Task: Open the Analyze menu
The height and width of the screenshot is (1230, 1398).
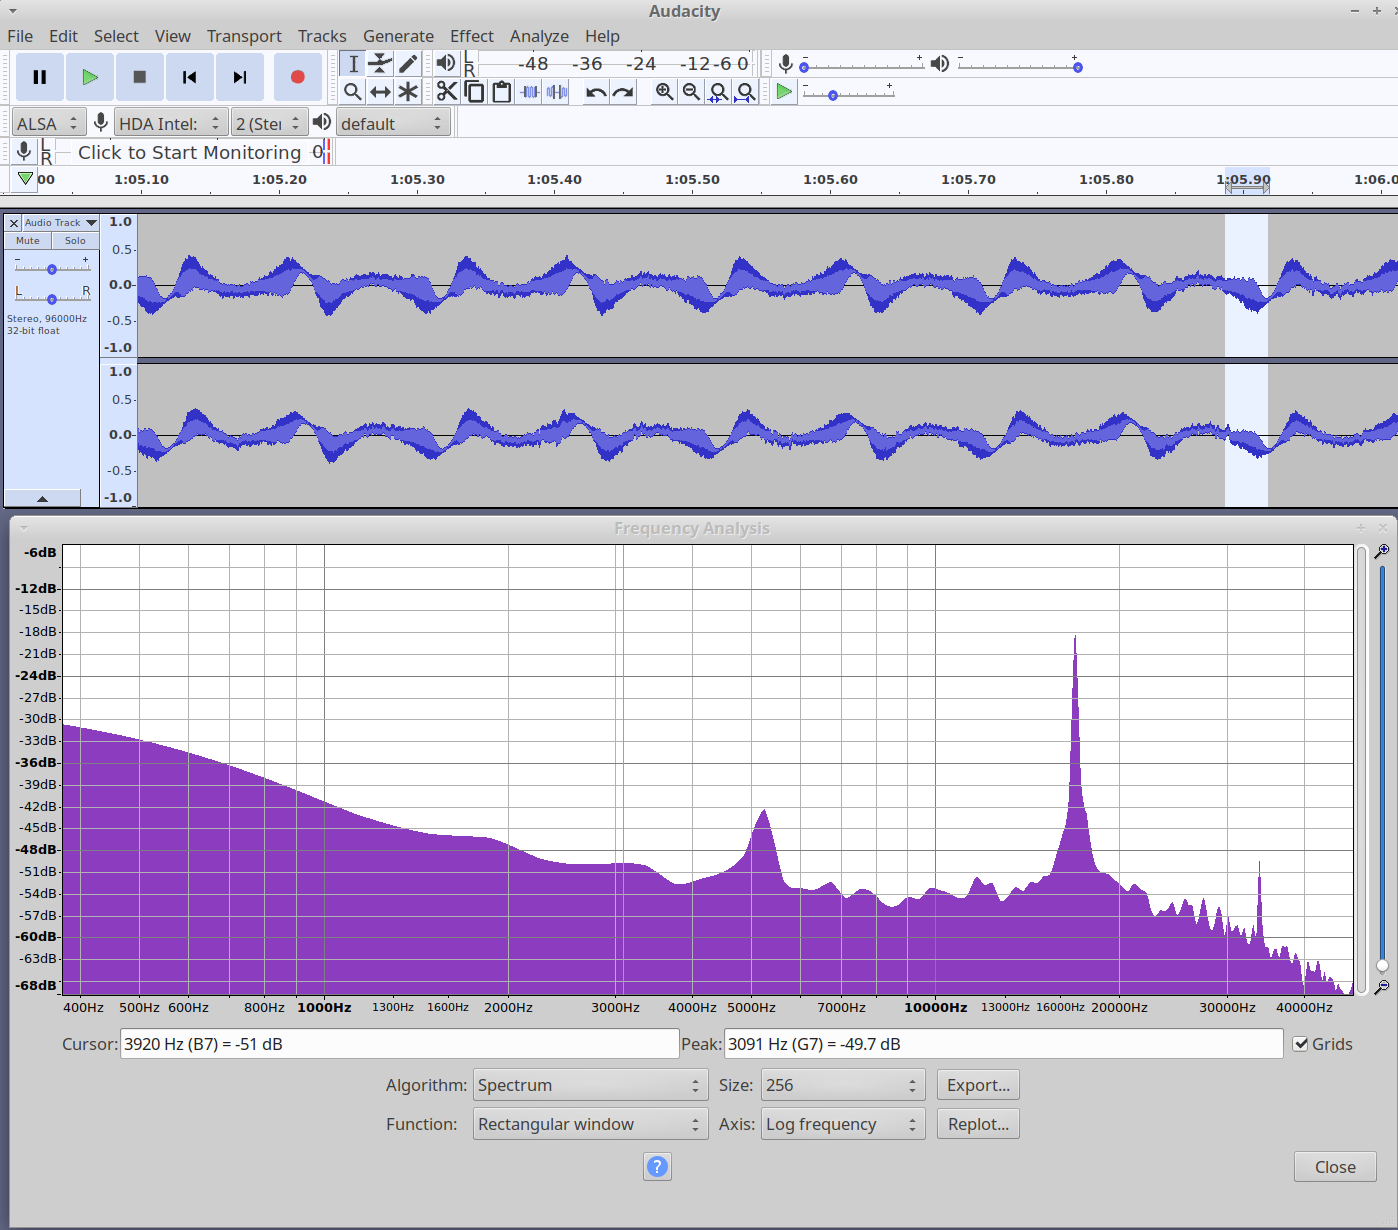Action: click(539, 36)
